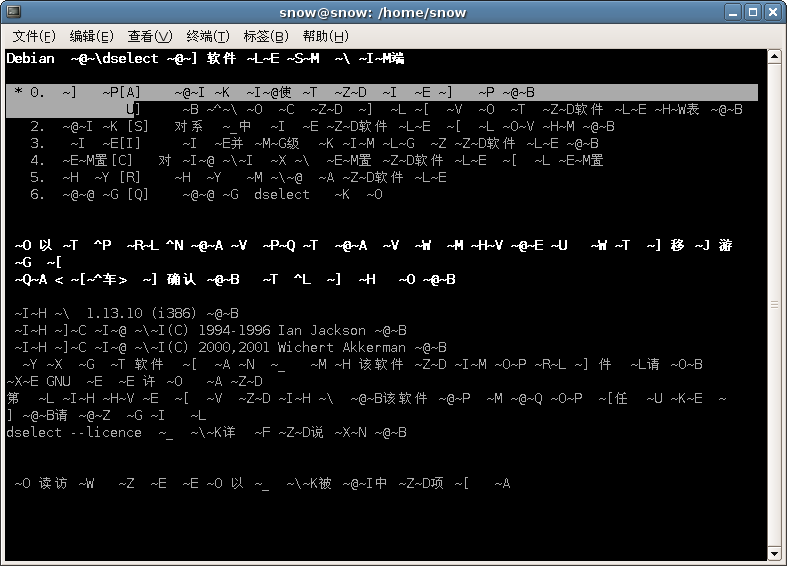Click the version text 1.13.10 (i386)
The width and height of the screenshot is (787, 566).
[x=141, y=314]
